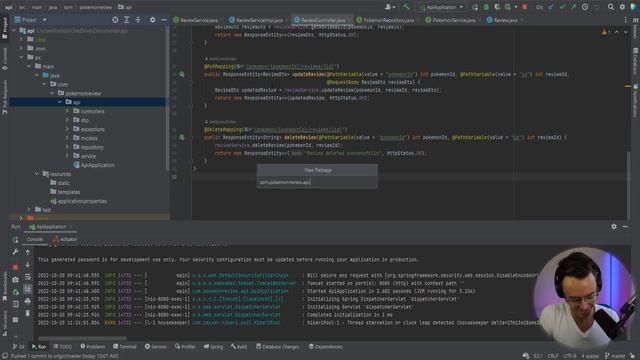Click Scroll up arrow in console toolbar
The image size is (640, 360).
(x=28, y=252)
